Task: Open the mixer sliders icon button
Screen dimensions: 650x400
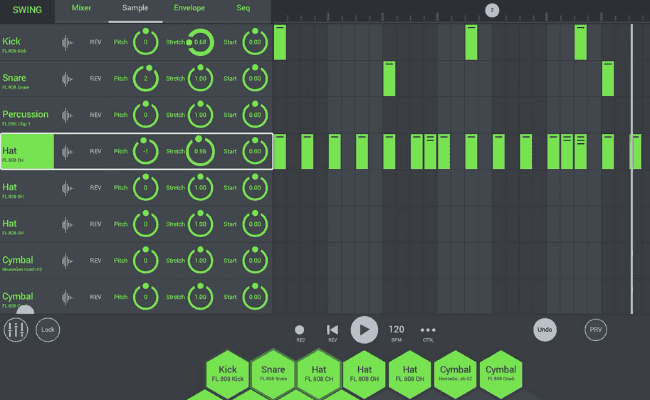Action: tap(16, 330)
